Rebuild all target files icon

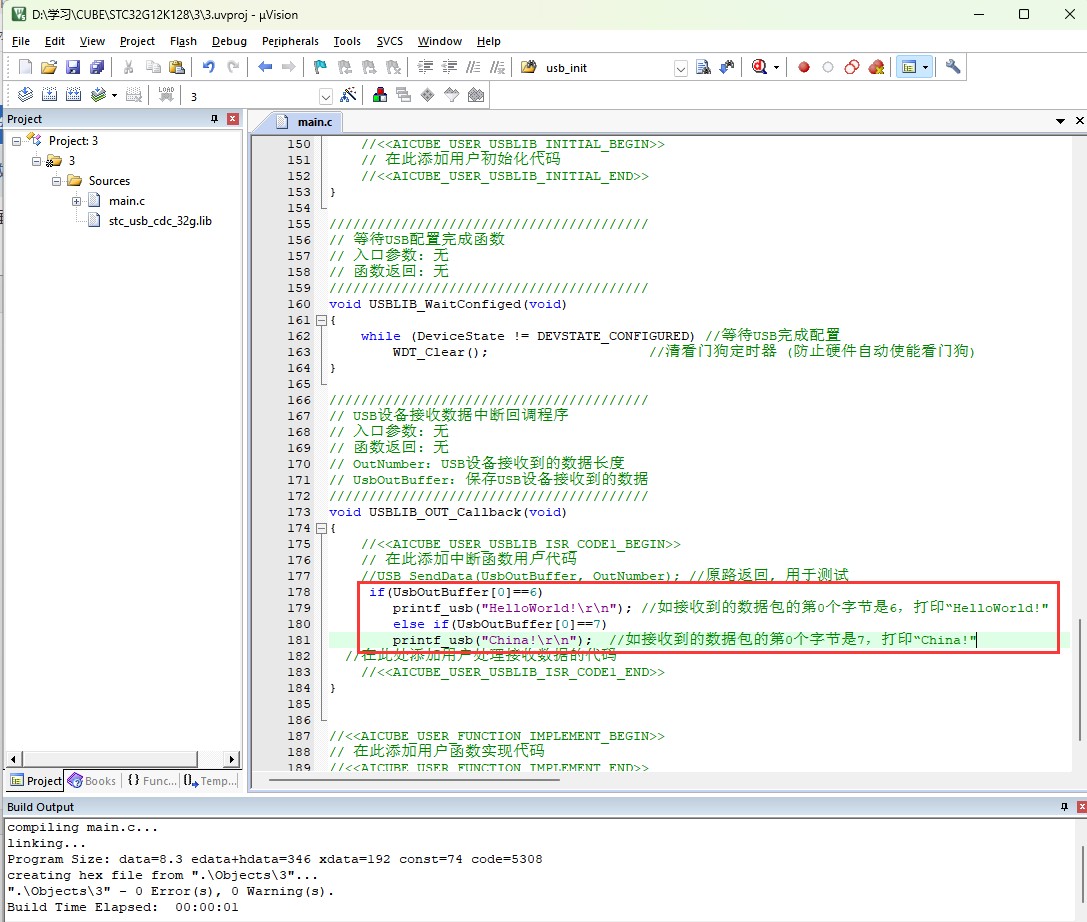[73, 95]
